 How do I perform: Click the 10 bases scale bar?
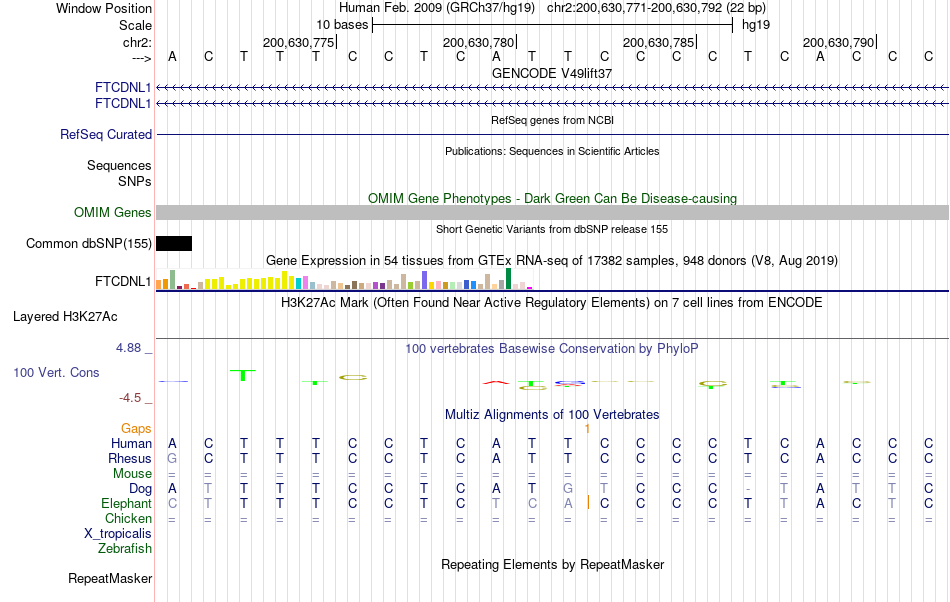coord(553,25)
